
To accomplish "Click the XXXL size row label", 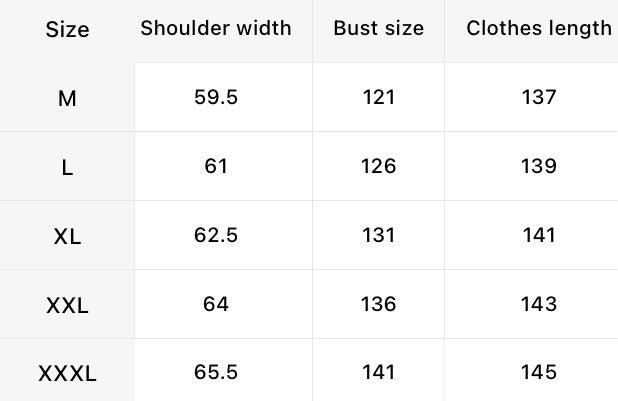I will point(67,374).
